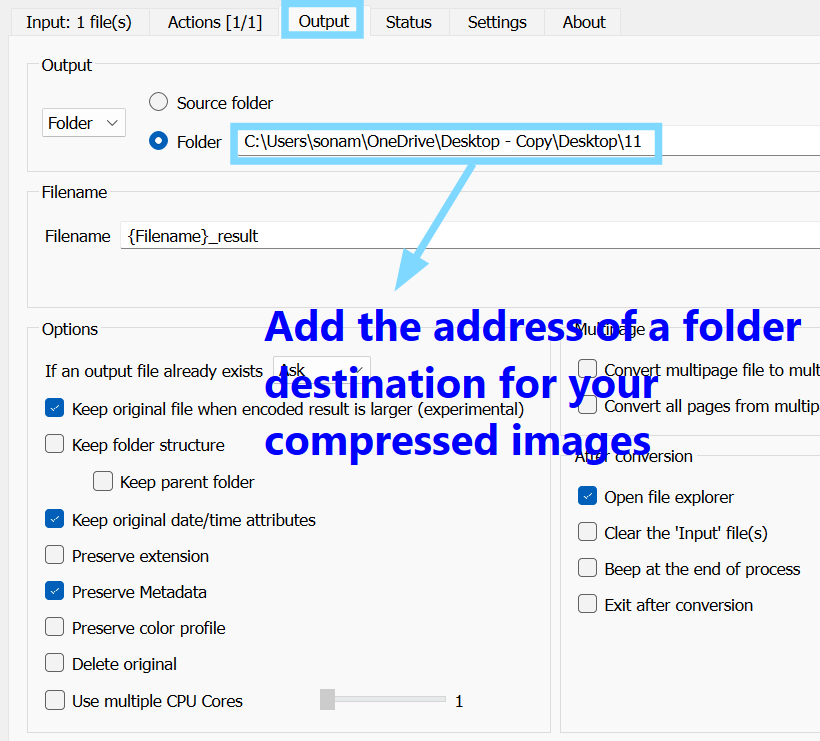Open the Input: 1 file(s) tab
The width and height of the screenshot is (820, 741).
[79, 22]
